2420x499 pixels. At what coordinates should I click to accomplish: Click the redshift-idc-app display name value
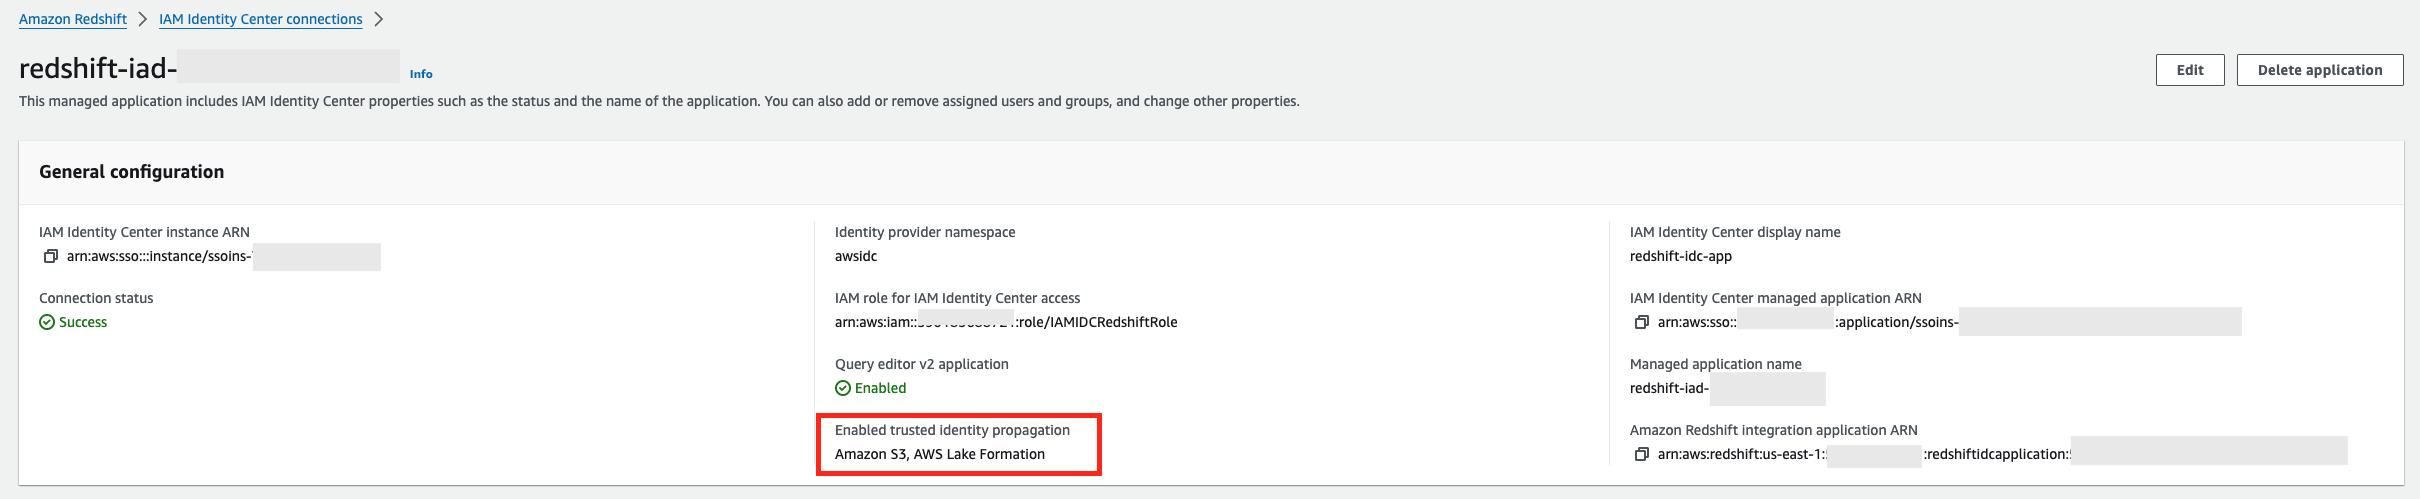click(1680, 256)
